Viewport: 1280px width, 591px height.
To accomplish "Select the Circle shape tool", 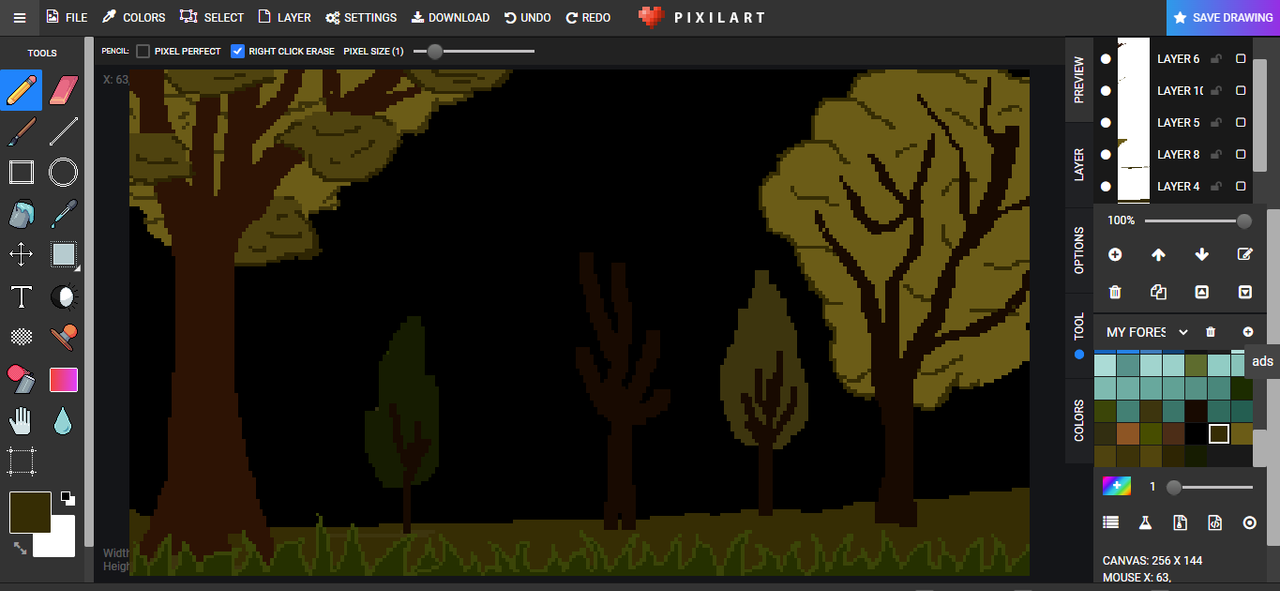I will [x=63, y=172].
